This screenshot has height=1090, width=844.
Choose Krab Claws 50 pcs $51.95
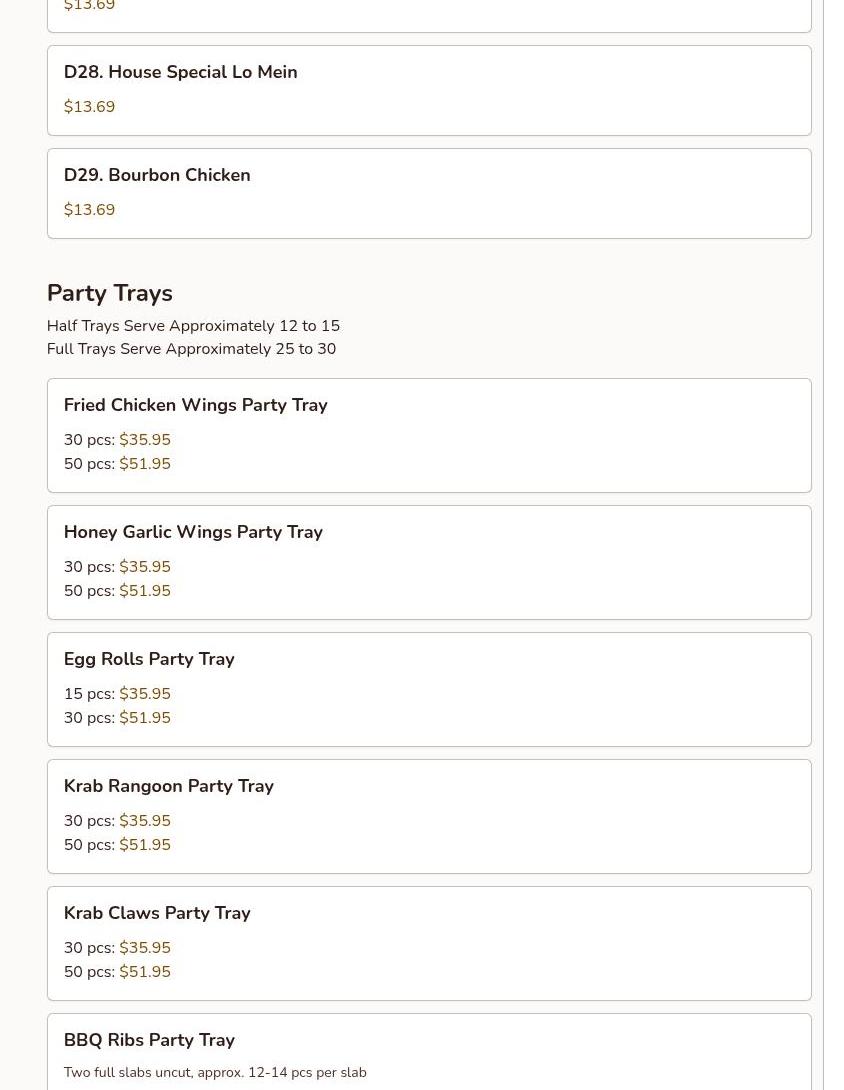pyautogui.click(x=117, y=972)
